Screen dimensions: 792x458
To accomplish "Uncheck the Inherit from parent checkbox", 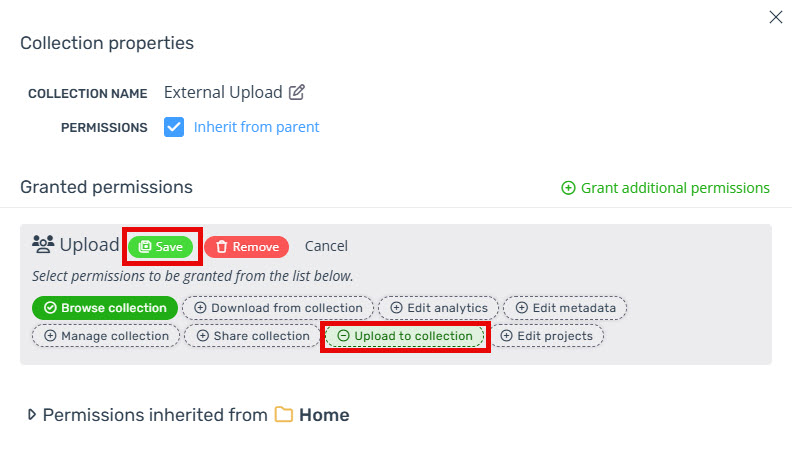I will tap(174, 127).
